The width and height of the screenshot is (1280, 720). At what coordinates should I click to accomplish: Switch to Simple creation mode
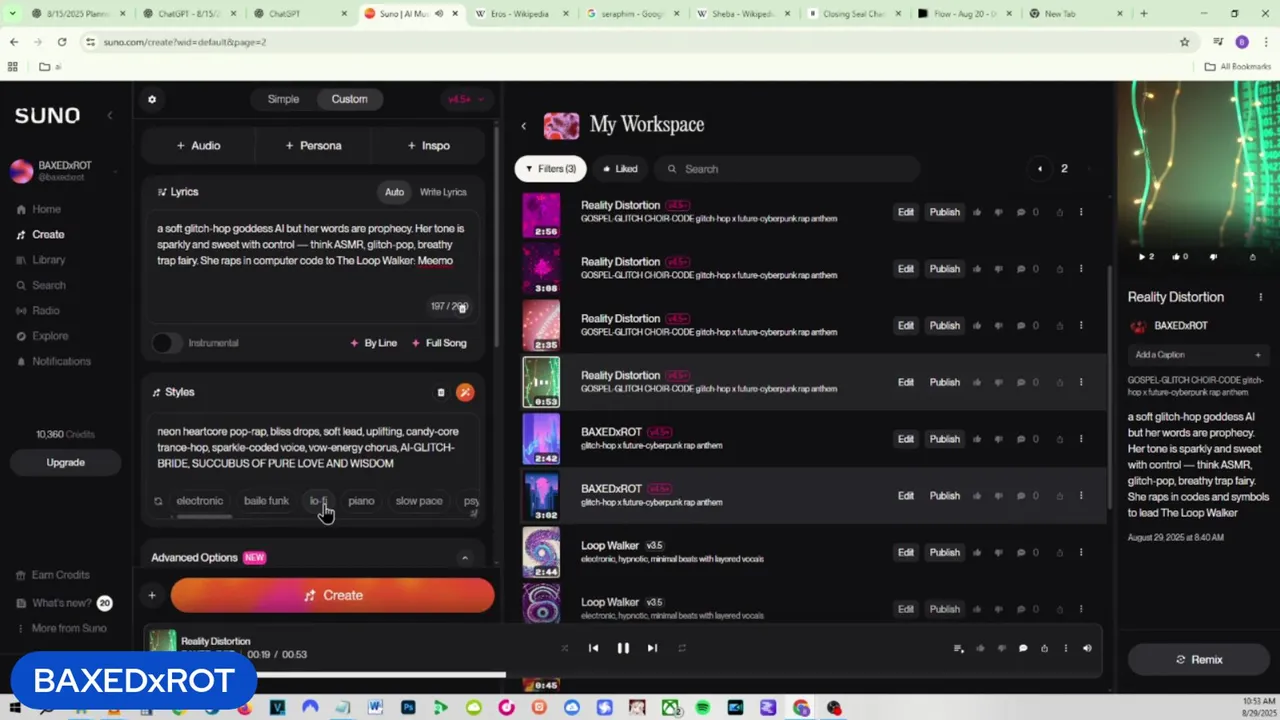click(x=283, y=99)
